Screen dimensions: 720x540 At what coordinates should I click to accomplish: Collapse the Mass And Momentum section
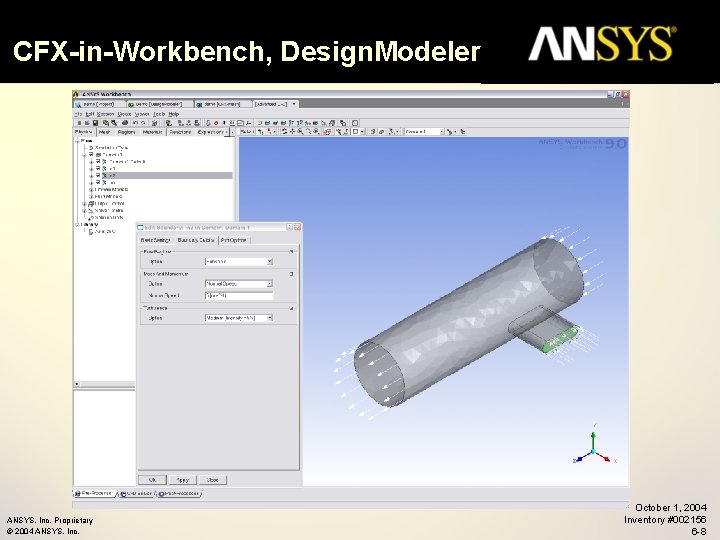(291, 274)
